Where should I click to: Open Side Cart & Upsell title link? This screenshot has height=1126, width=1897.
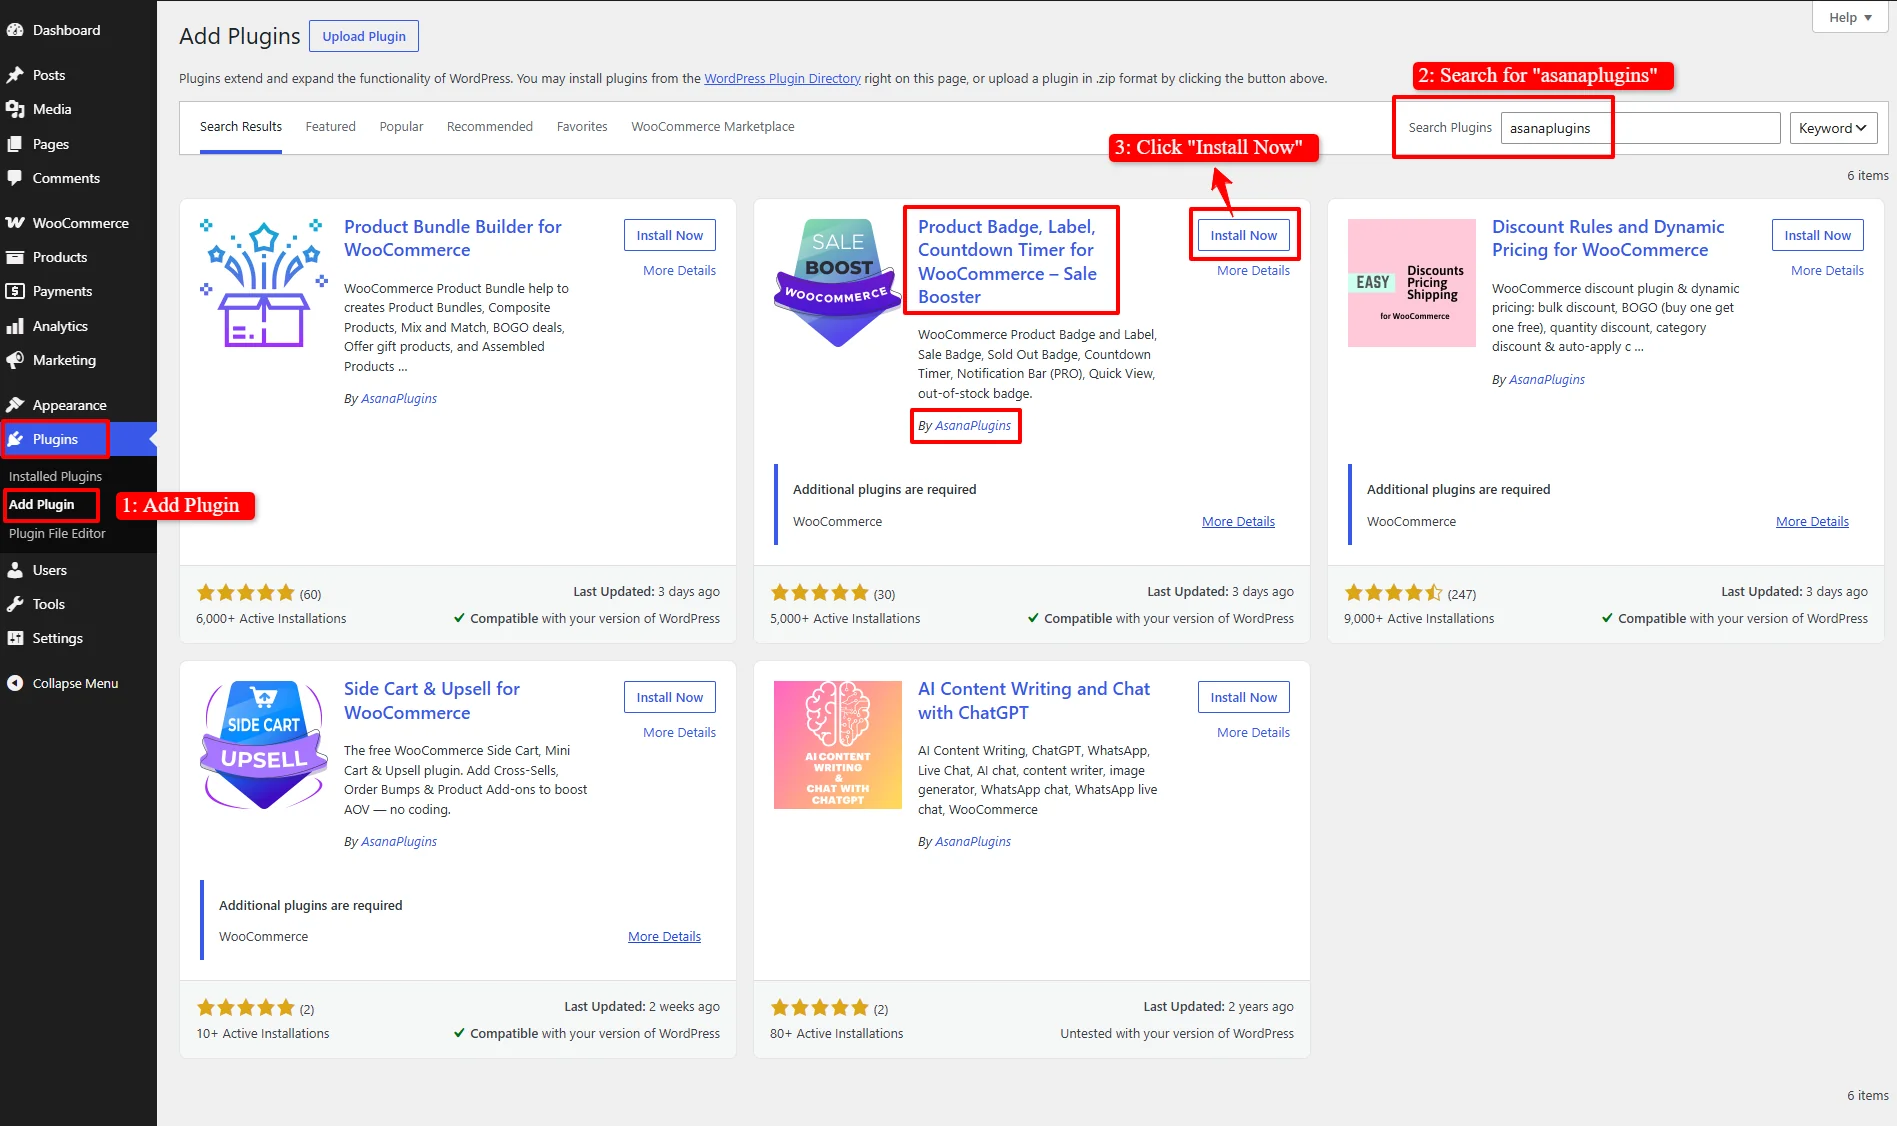[x=432, y=700]
